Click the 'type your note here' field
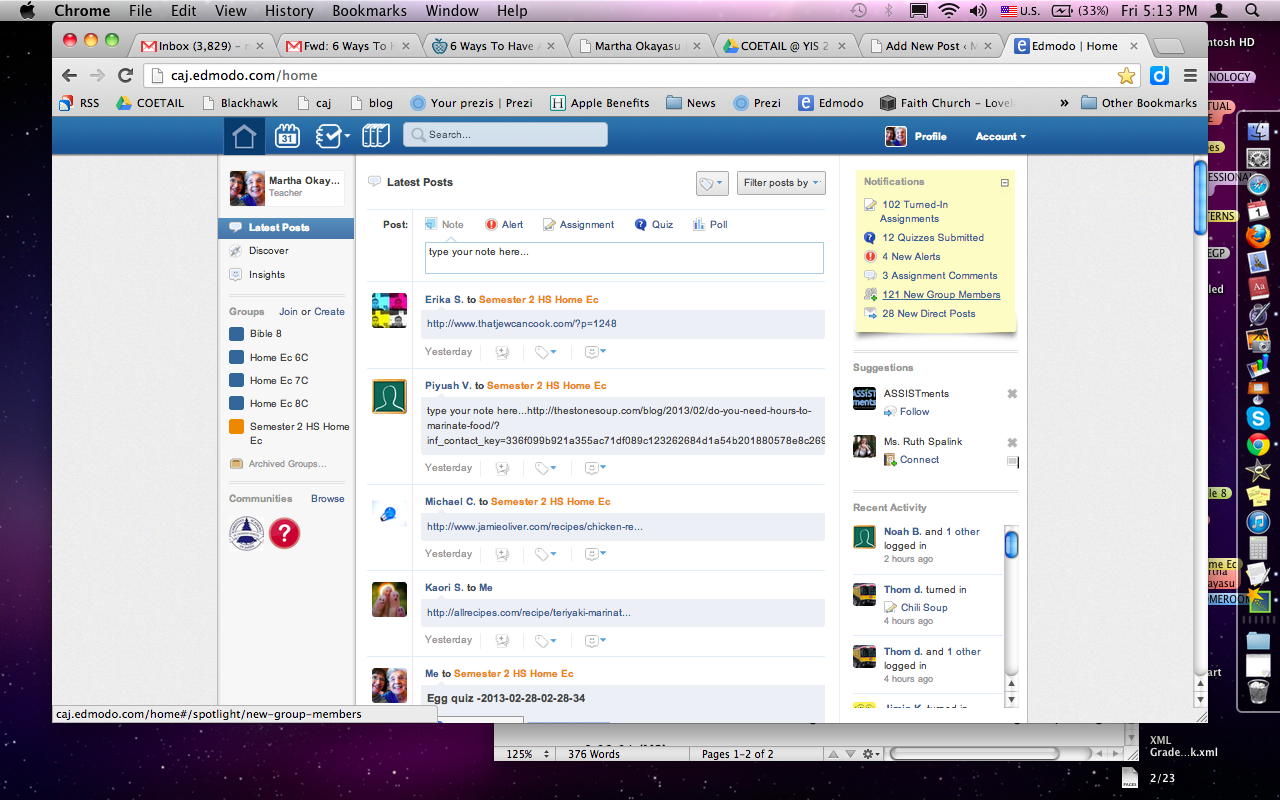This screenshot has height=800, width=1280. click(624, 257)
